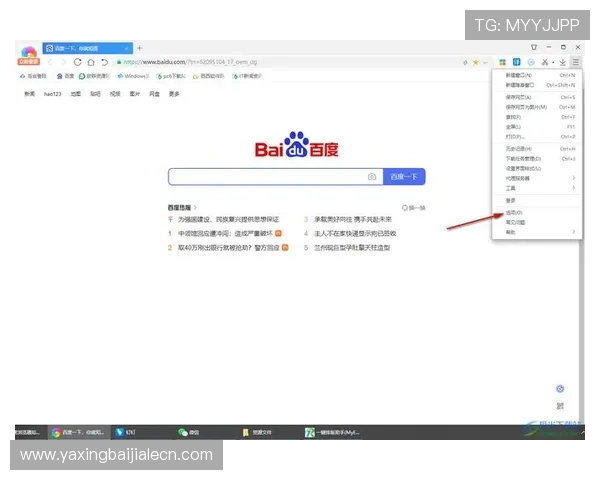
Task: Click the skin shirt icon in title bar
Action: [534, 47]
